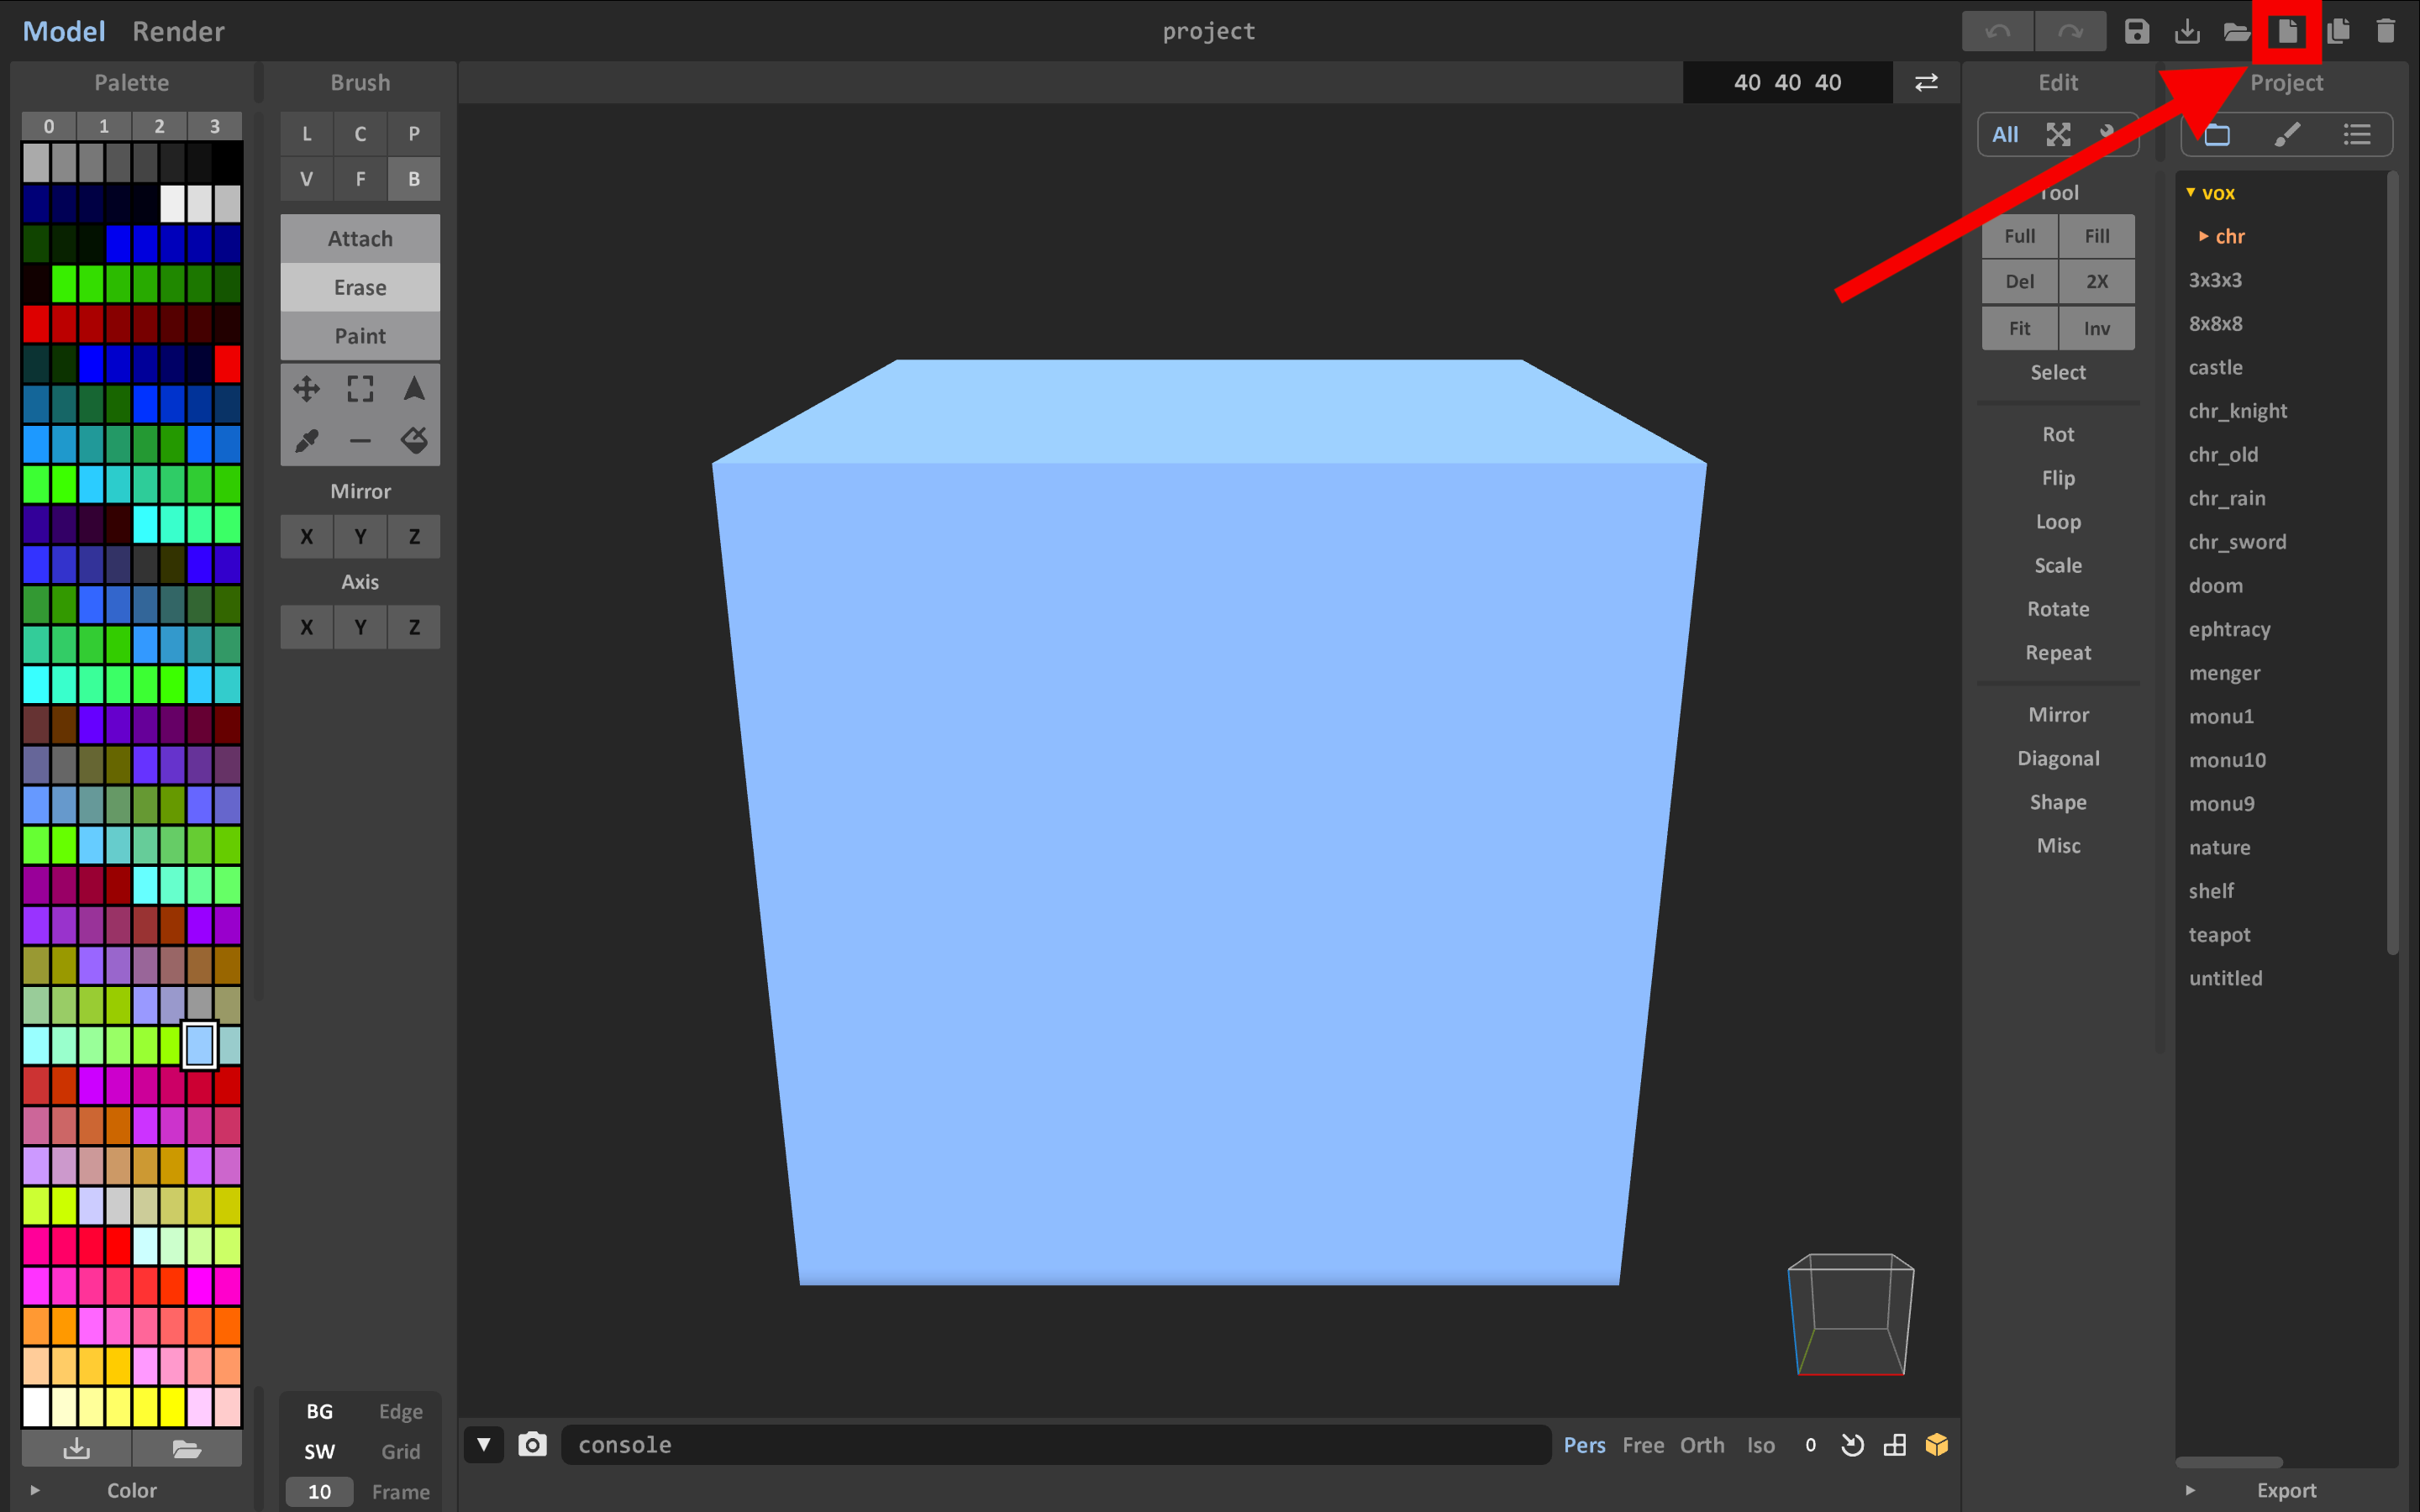Duplicate the project using the copy icon

click(2339, 31)
